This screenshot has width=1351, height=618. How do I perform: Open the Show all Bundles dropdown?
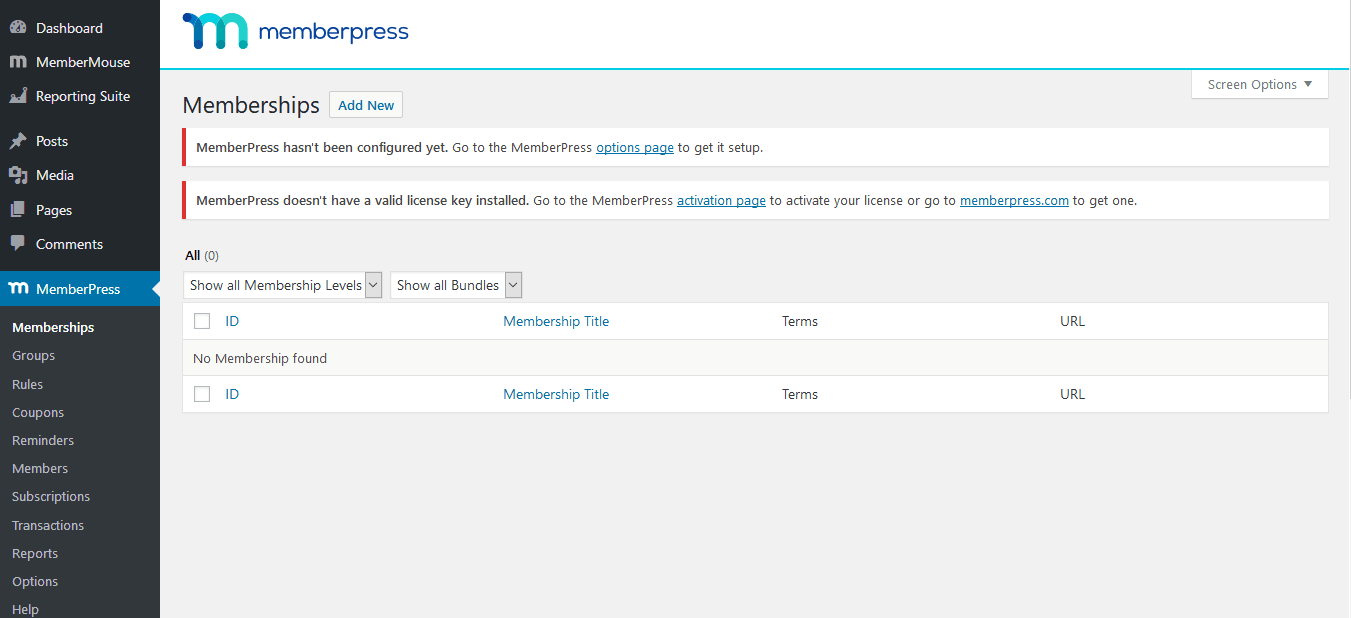[x=456, y=285]
